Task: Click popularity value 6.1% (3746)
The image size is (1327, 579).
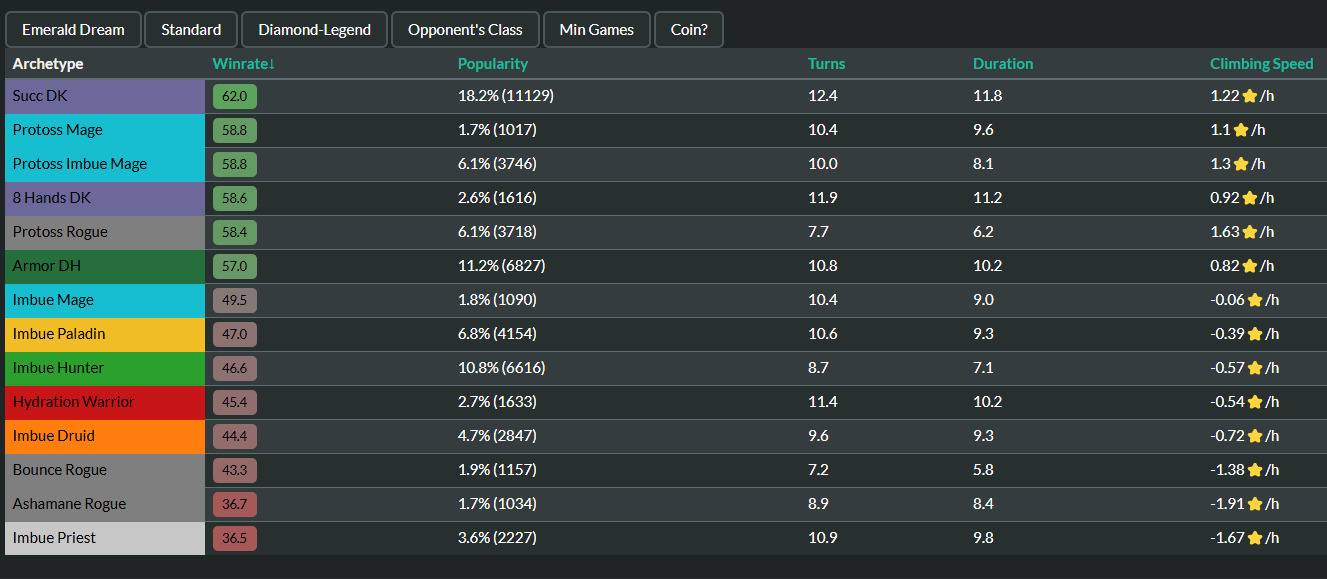Action: pos(498,164)
